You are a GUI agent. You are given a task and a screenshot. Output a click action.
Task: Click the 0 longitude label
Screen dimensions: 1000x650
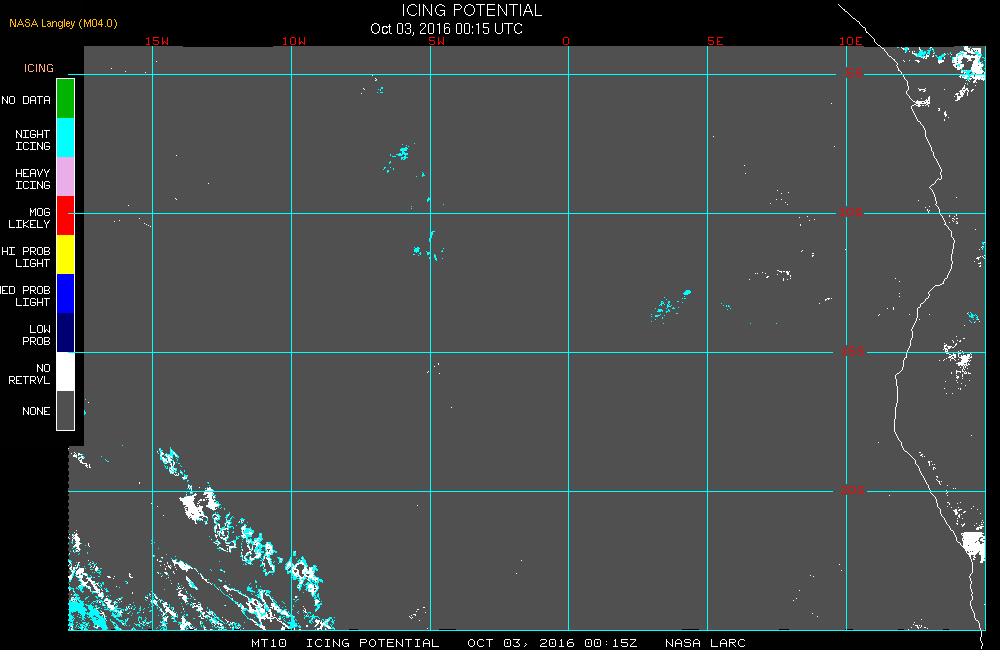[x=566, y=41]
